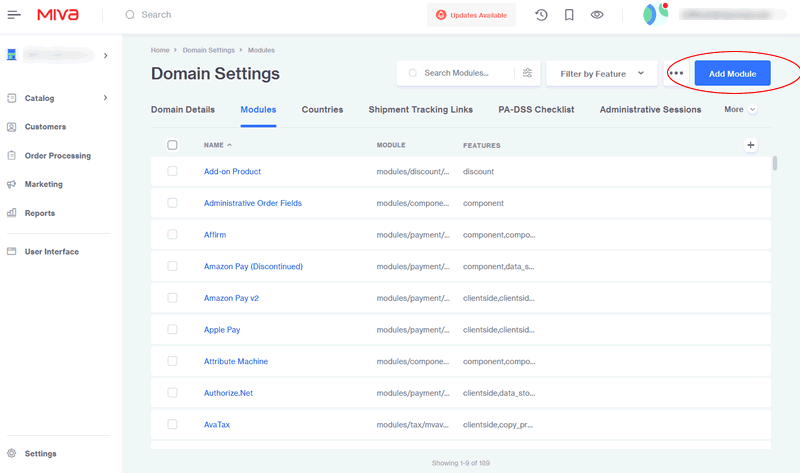
Task: Check the Add-on Product row checkbox
Action: click(172, 171)
